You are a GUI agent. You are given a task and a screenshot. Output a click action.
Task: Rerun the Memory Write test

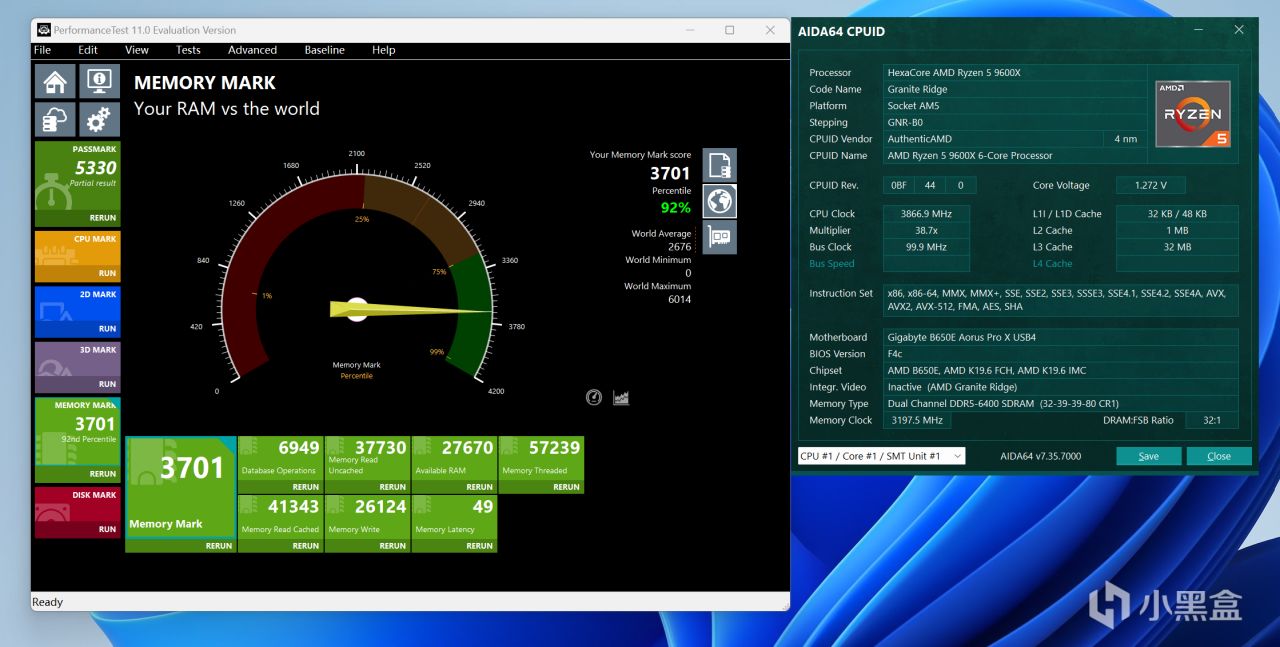[x=393, y=546]
